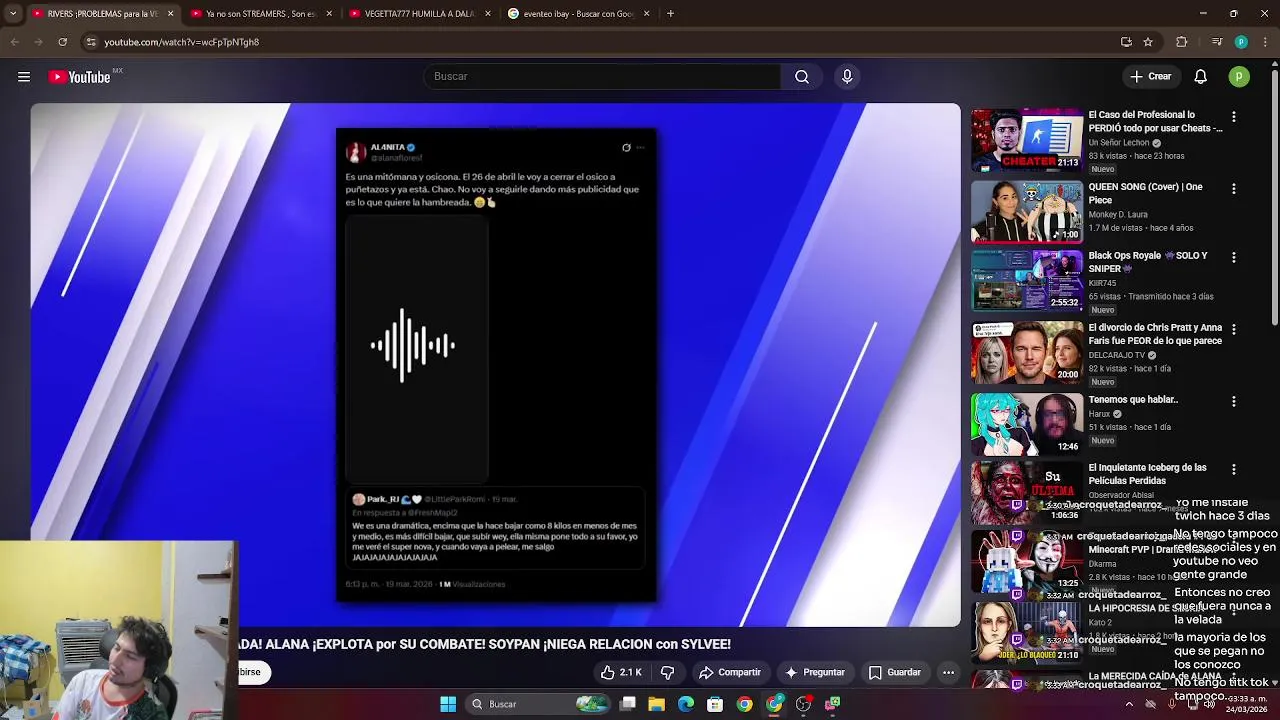Close the Ya no son STREAMERS tab
The image size is (1280, 720).
pos(329,14)
